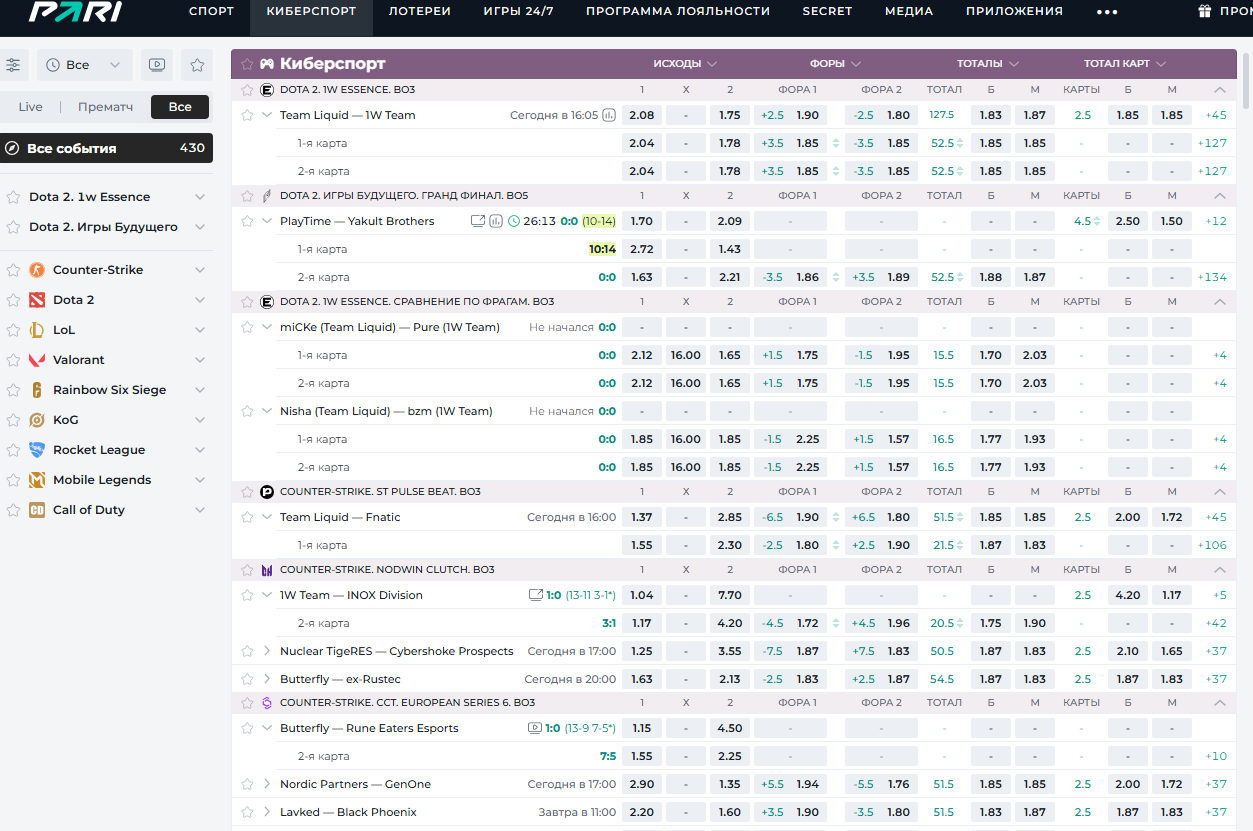Screen dimensions: 1253x831
Task: Open the filter settings sliders icon
Action: [x=13, y=65]
